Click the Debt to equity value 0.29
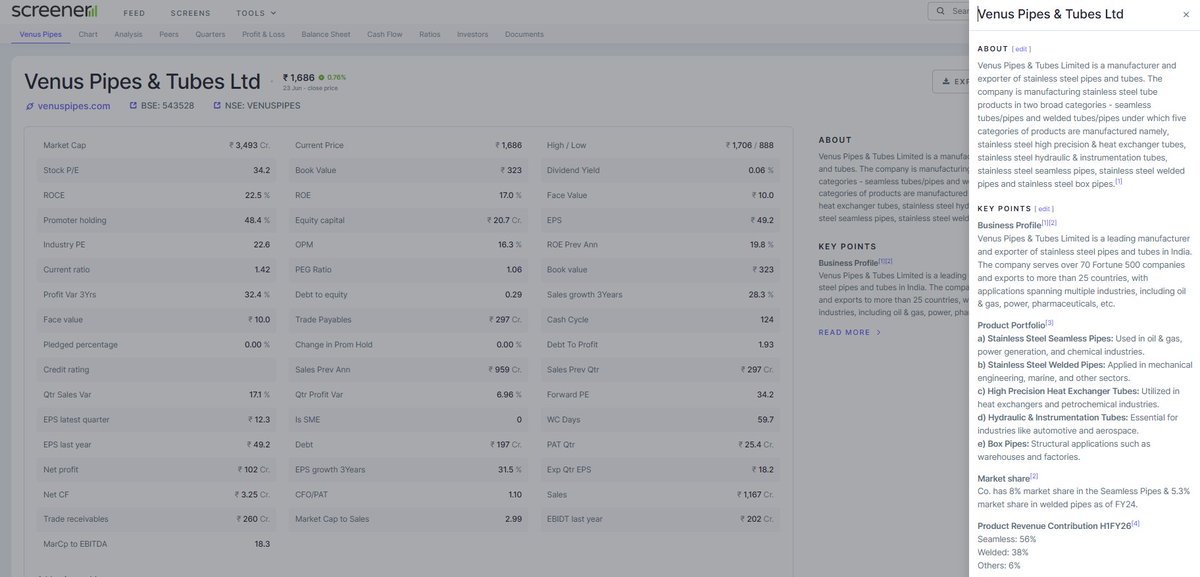The image size is (1200, 577). pos(514,295)
